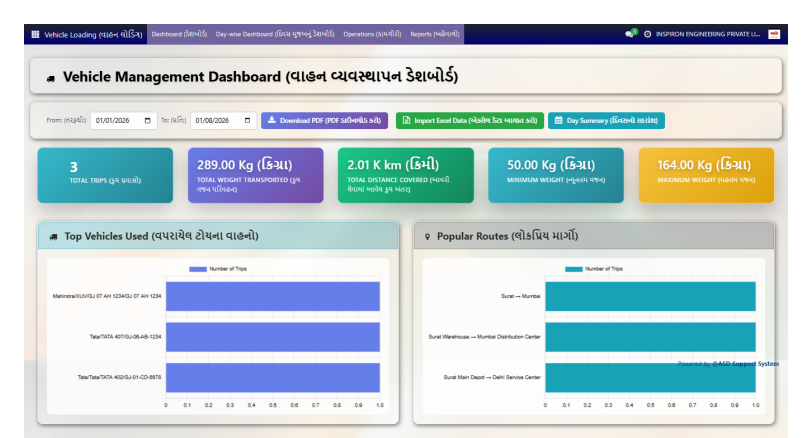The width and height of the screenshot is (812, 438).
Task: Open the Dashboard menu tab
Action: tap(179, 34)
